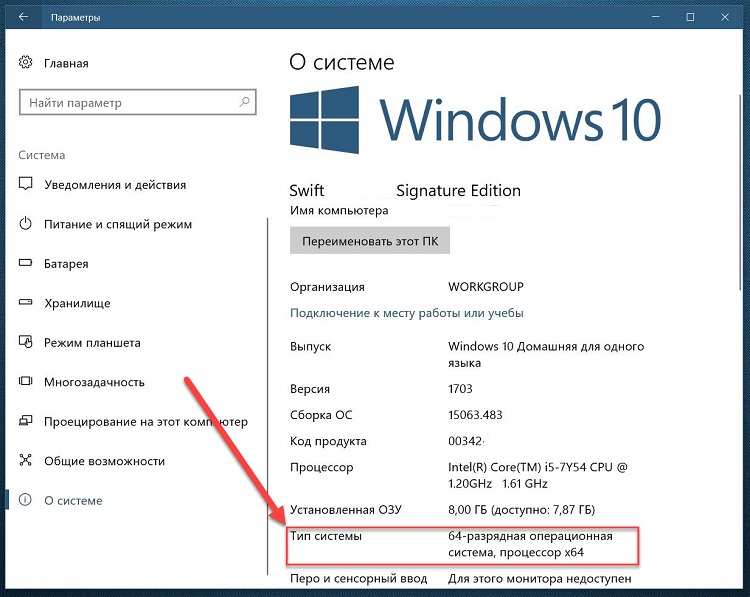
Task: Click the Версия label
Action: (309, 389)
